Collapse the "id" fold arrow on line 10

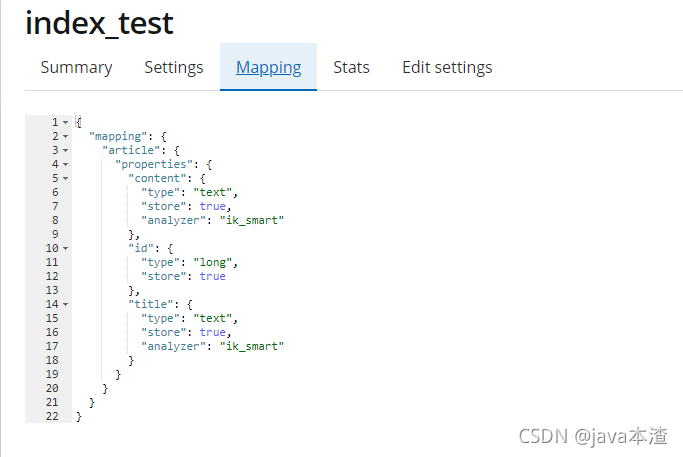(x=65, y=248)
